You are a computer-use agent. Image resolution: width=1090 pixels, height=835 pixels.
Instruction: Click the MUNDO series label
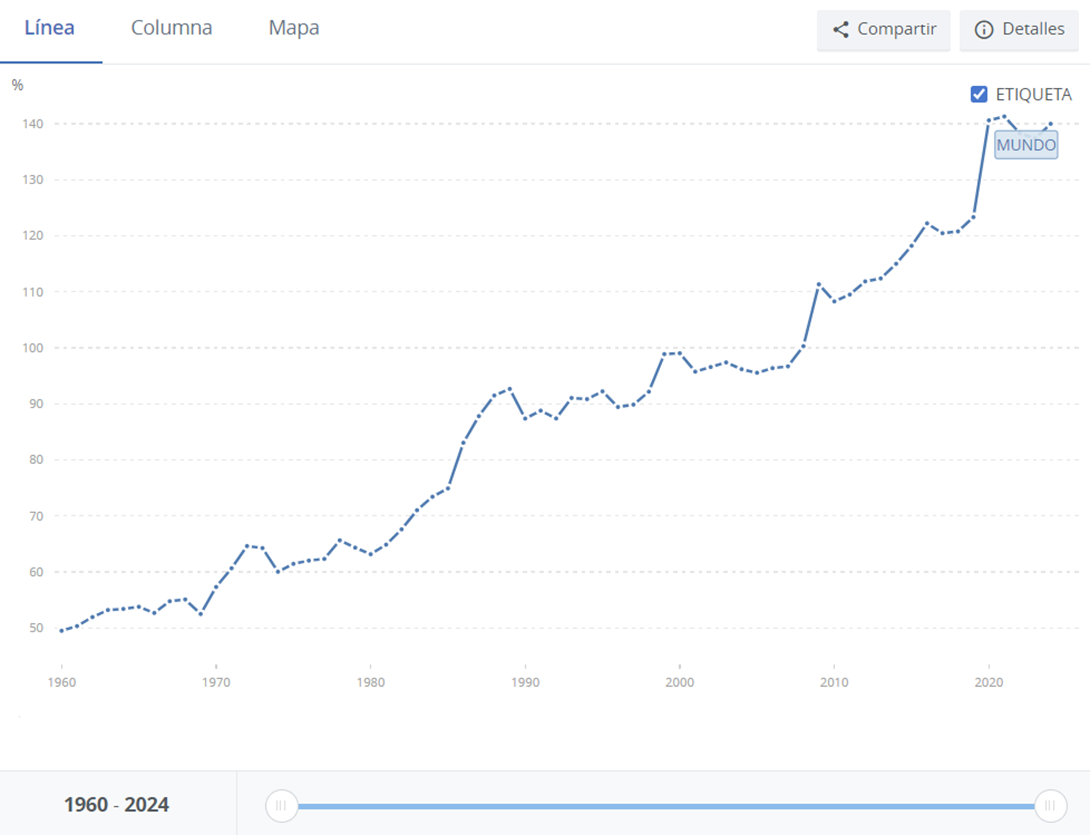click(x=1025, y=145)
